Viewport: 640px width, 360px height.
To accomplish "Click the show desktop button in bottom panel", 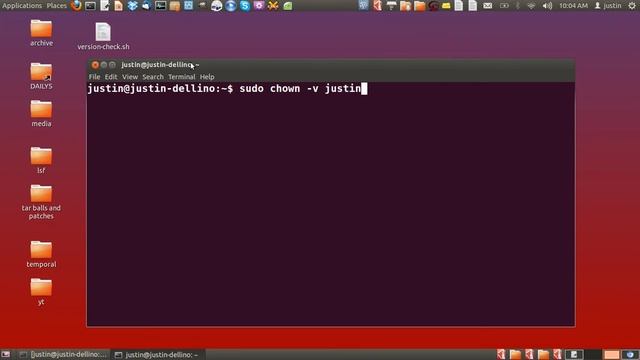I will (5, 355).
